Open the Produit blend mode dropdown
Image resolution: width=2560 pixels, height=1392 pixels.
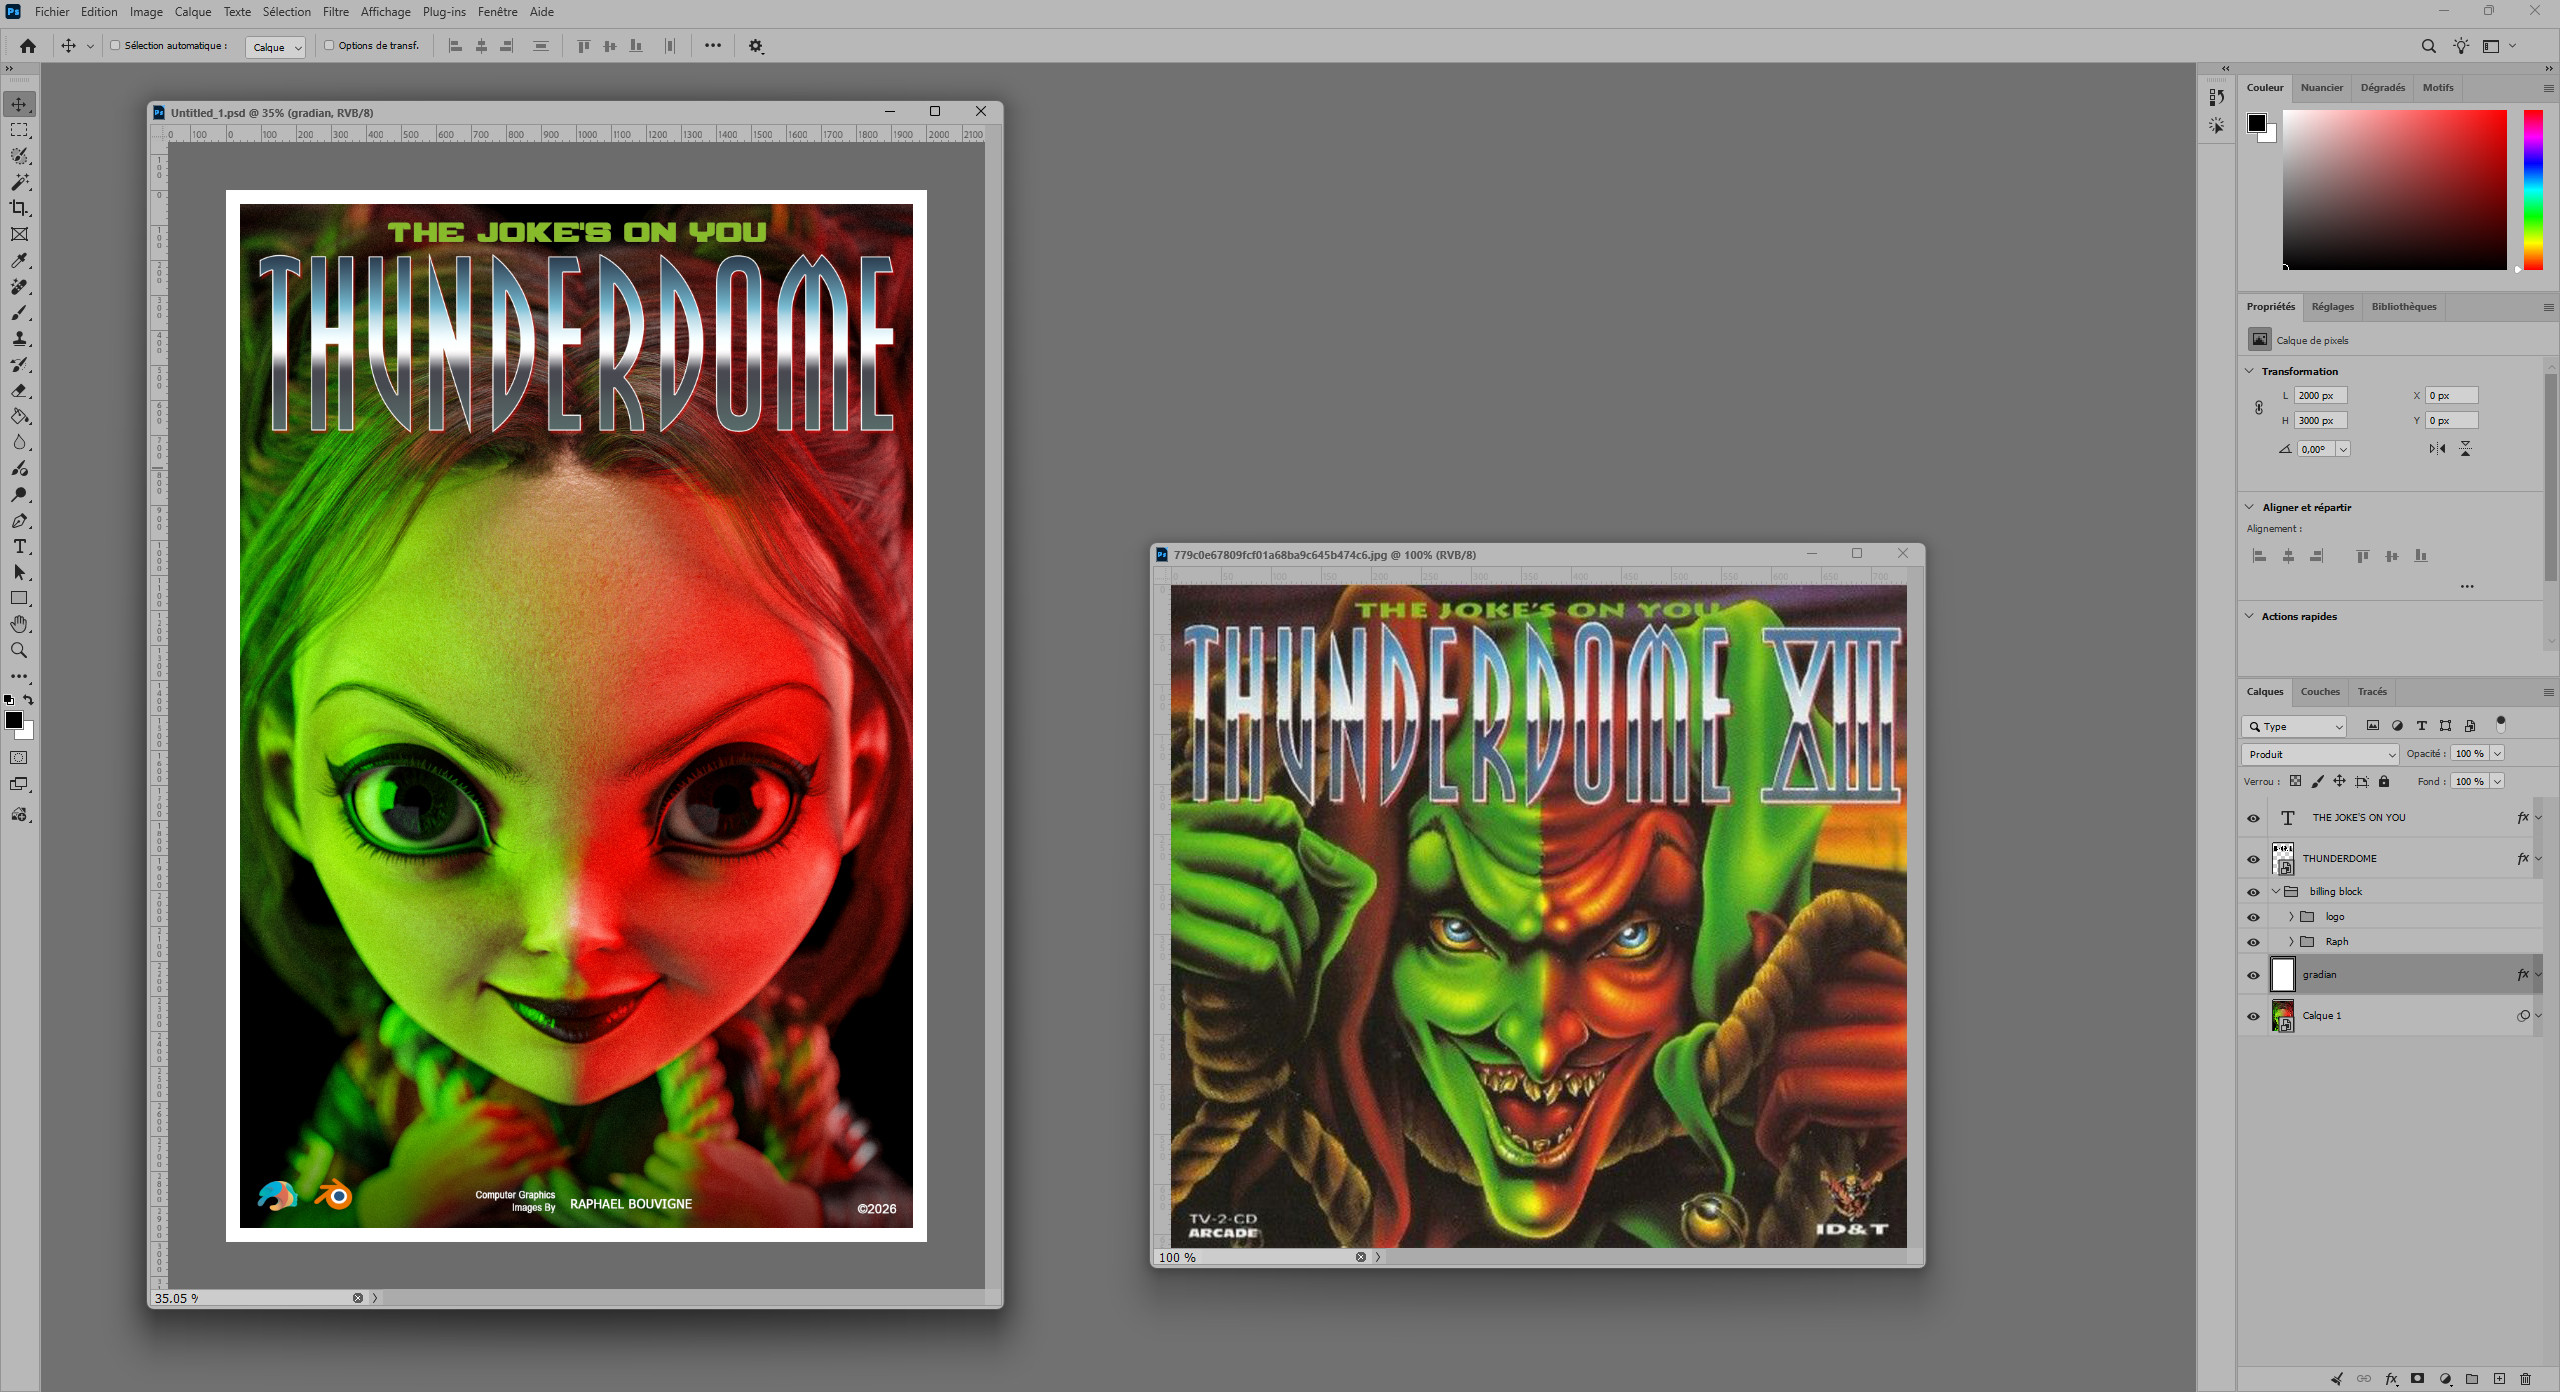pyautogui.click(x=2320, y=754)
